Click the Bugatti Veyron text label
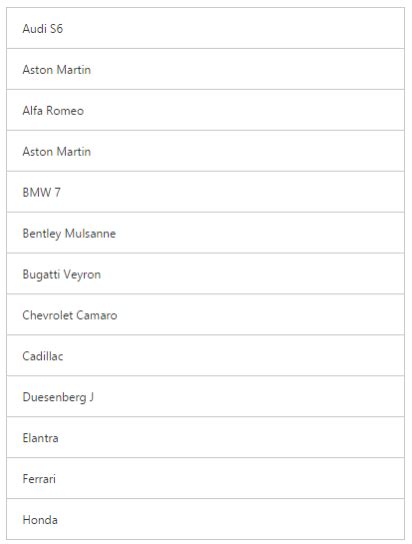Viewport: 412px width, 544px height. click(x=62, y=274)
